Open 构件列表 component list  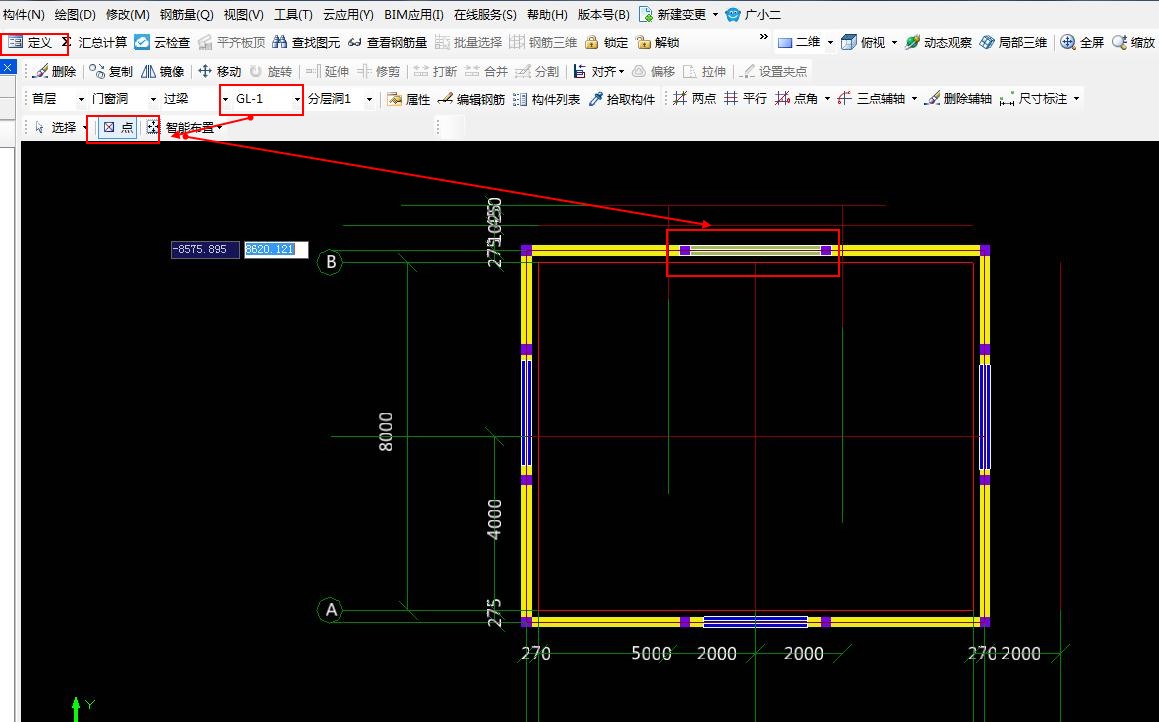[547, 99]
